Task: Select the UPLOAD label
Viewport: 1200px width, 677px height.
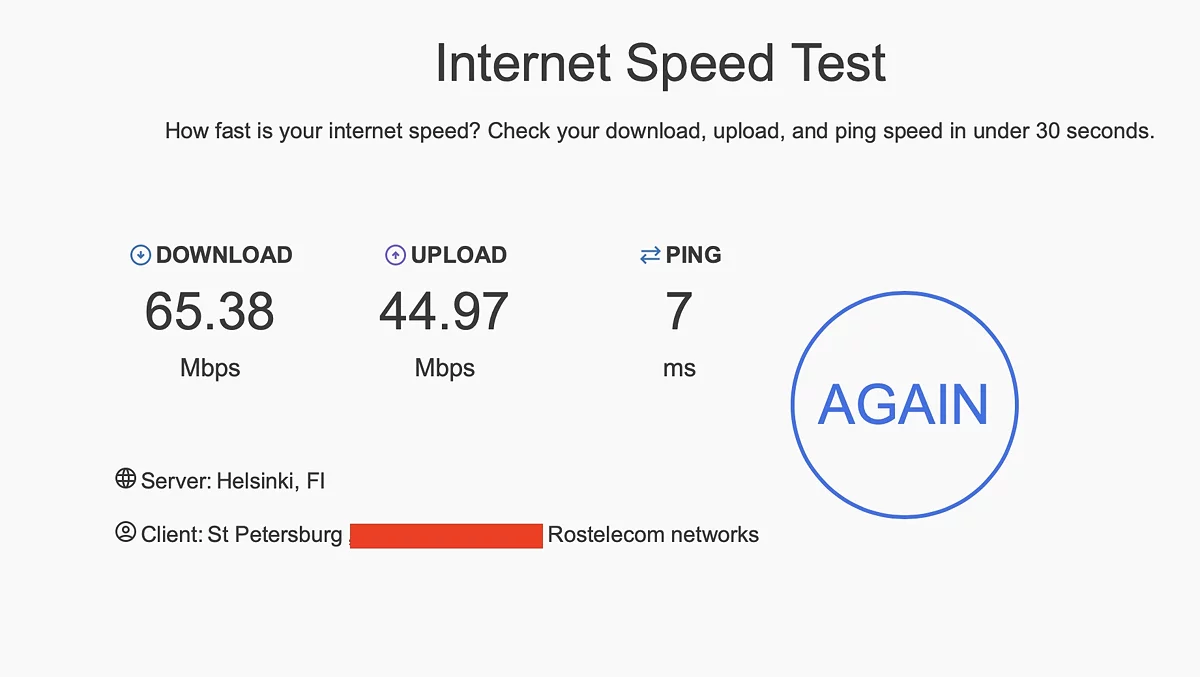Action: point(459,255)
